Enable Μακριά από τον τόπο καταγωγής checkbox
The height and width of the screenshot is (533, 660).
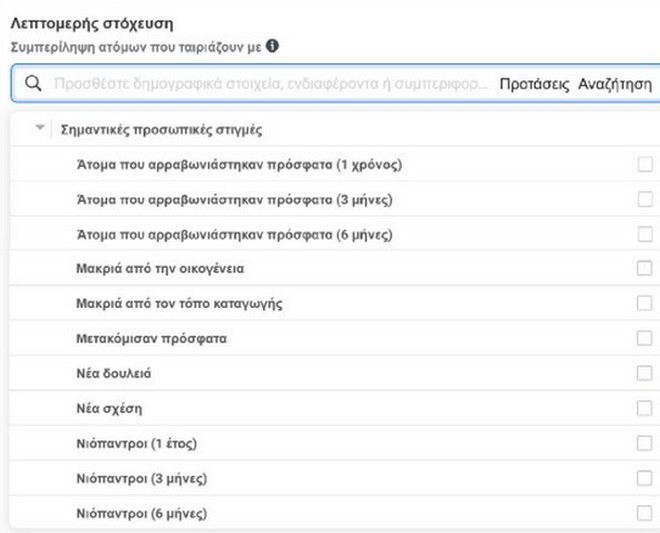coord(645,304)
